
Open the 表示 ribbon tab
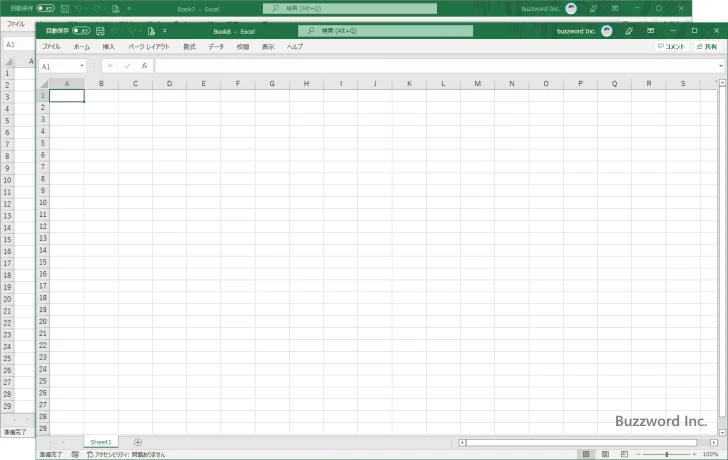(268, 46)
